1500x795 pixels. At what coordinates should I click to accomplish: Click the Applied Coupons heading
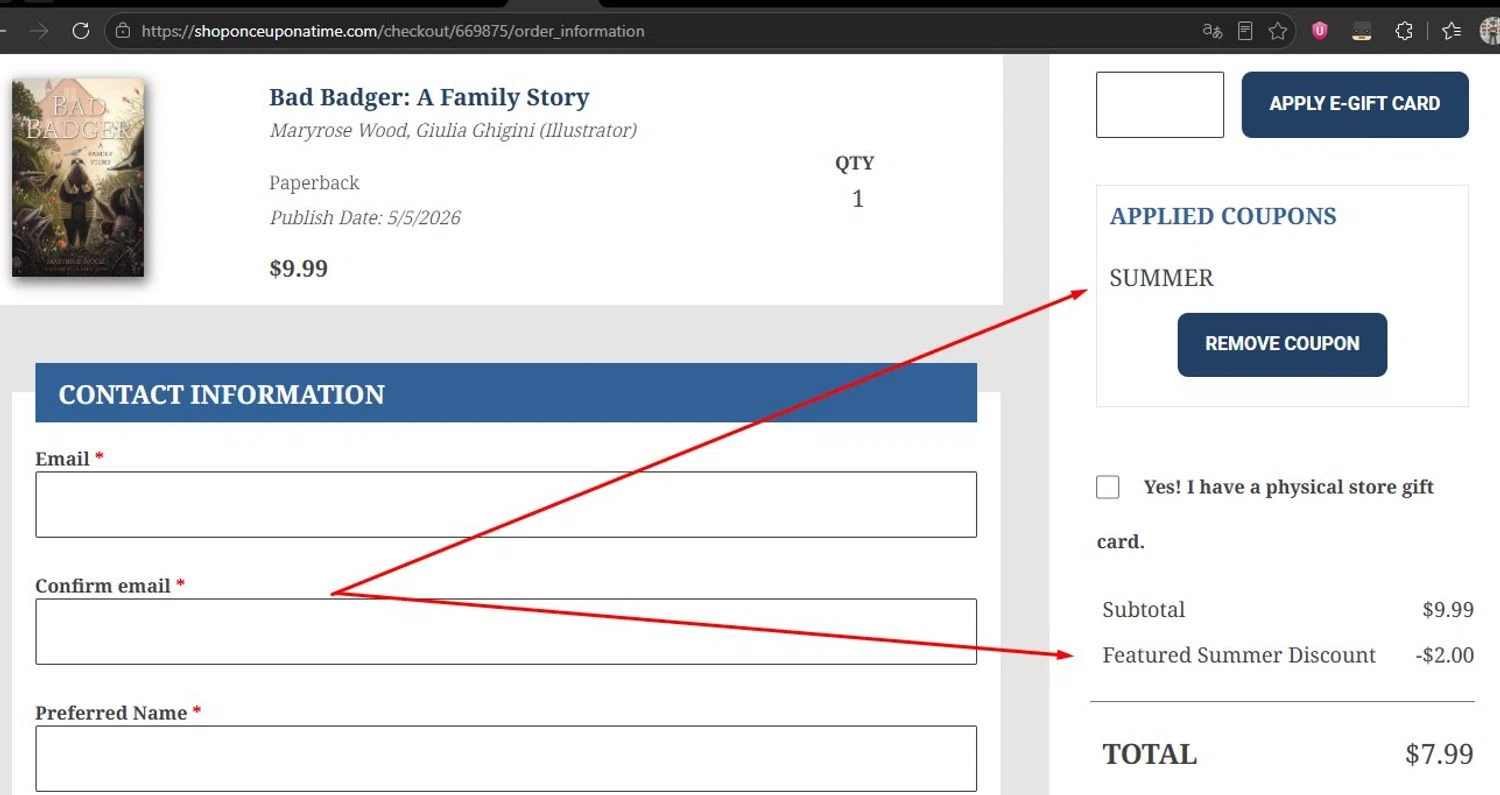[x=1223, y=216]
